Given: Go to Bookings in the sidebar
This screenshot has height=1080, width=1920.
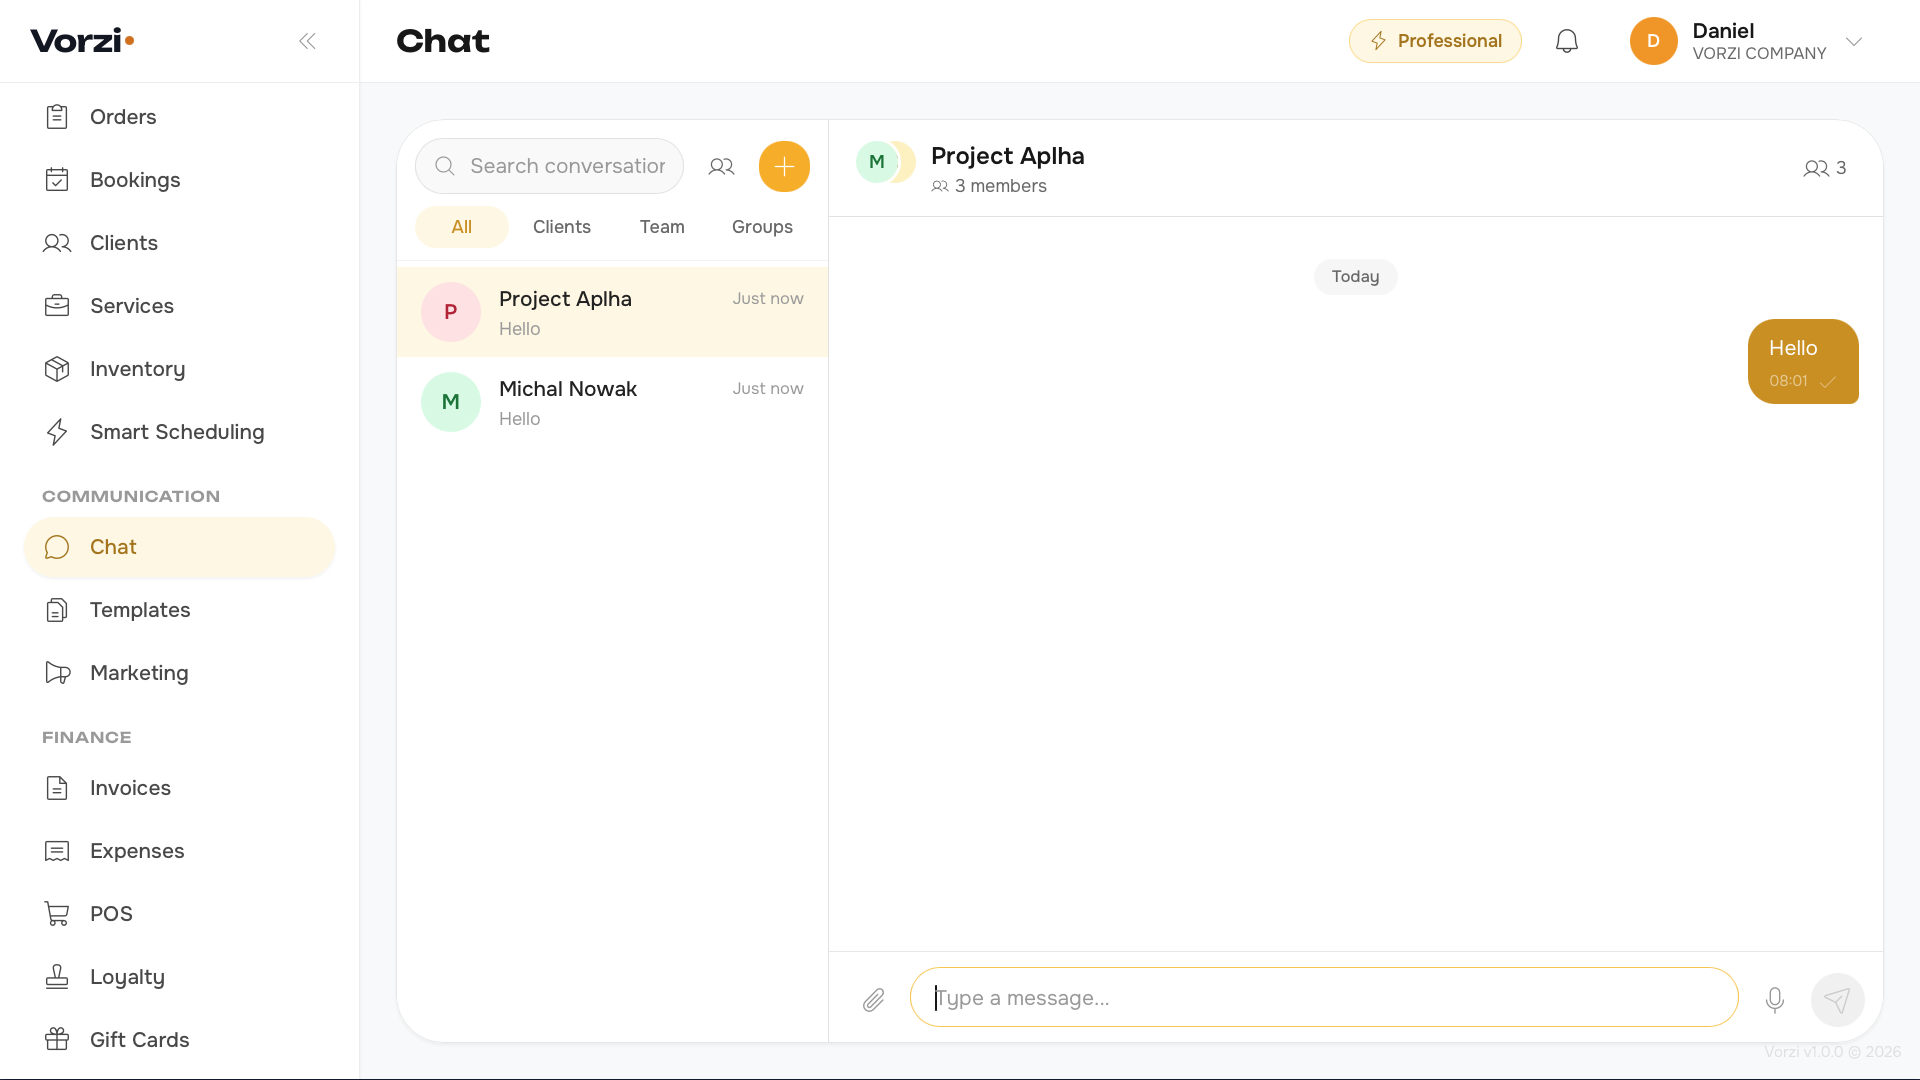Looking at the screenshot, I should coord(179,180).
